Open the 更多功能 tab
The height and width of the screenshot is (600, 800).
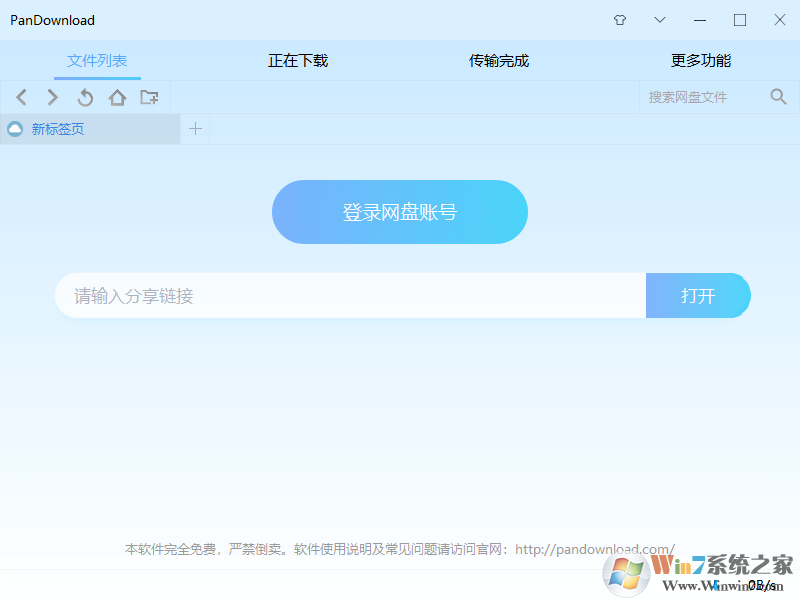coord(701,60)
